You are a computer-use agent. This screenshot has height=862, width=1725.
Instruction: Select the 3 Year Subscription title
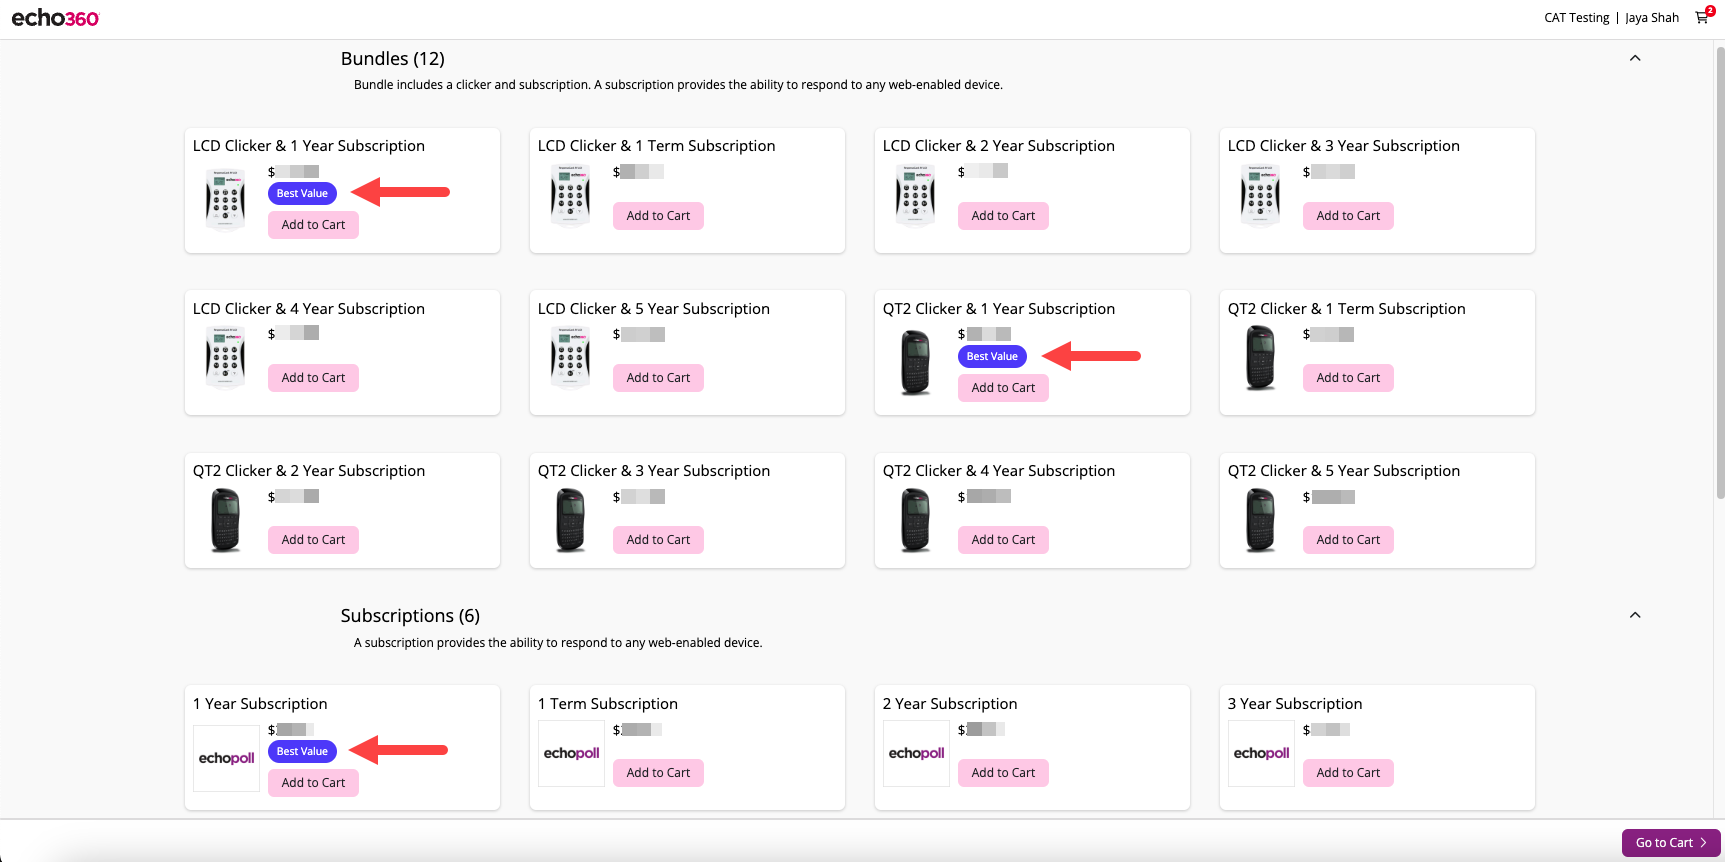click(x=1295, y=704)
